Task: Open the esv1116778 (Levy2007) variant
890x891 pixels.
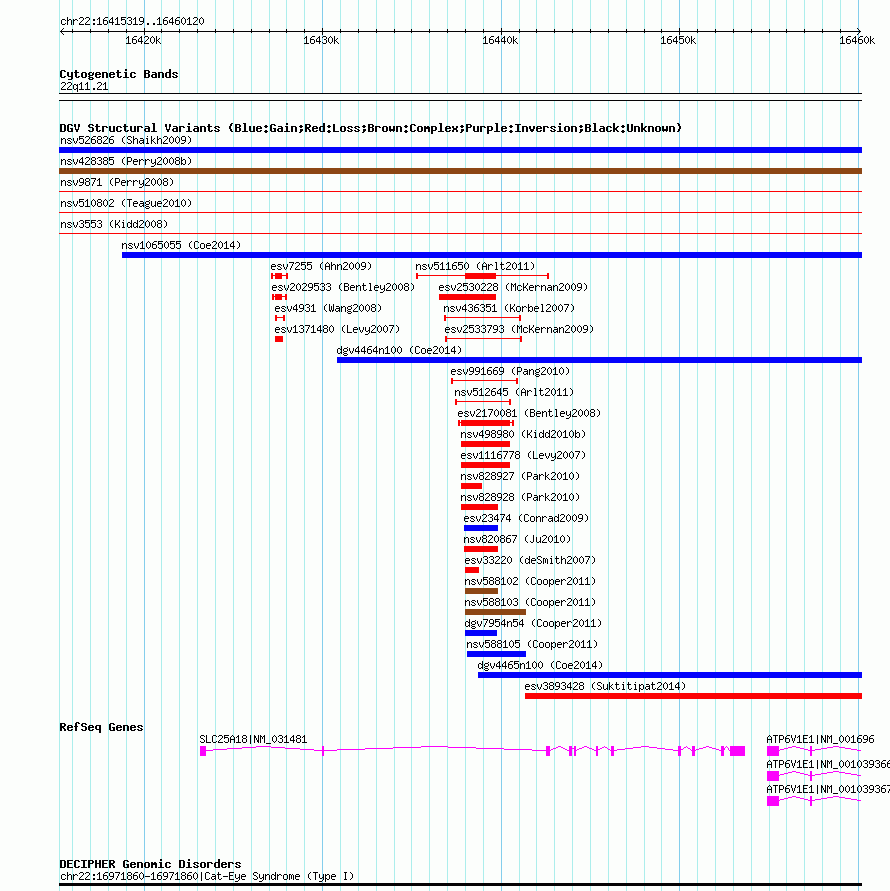Action: (x=523, y=456)
